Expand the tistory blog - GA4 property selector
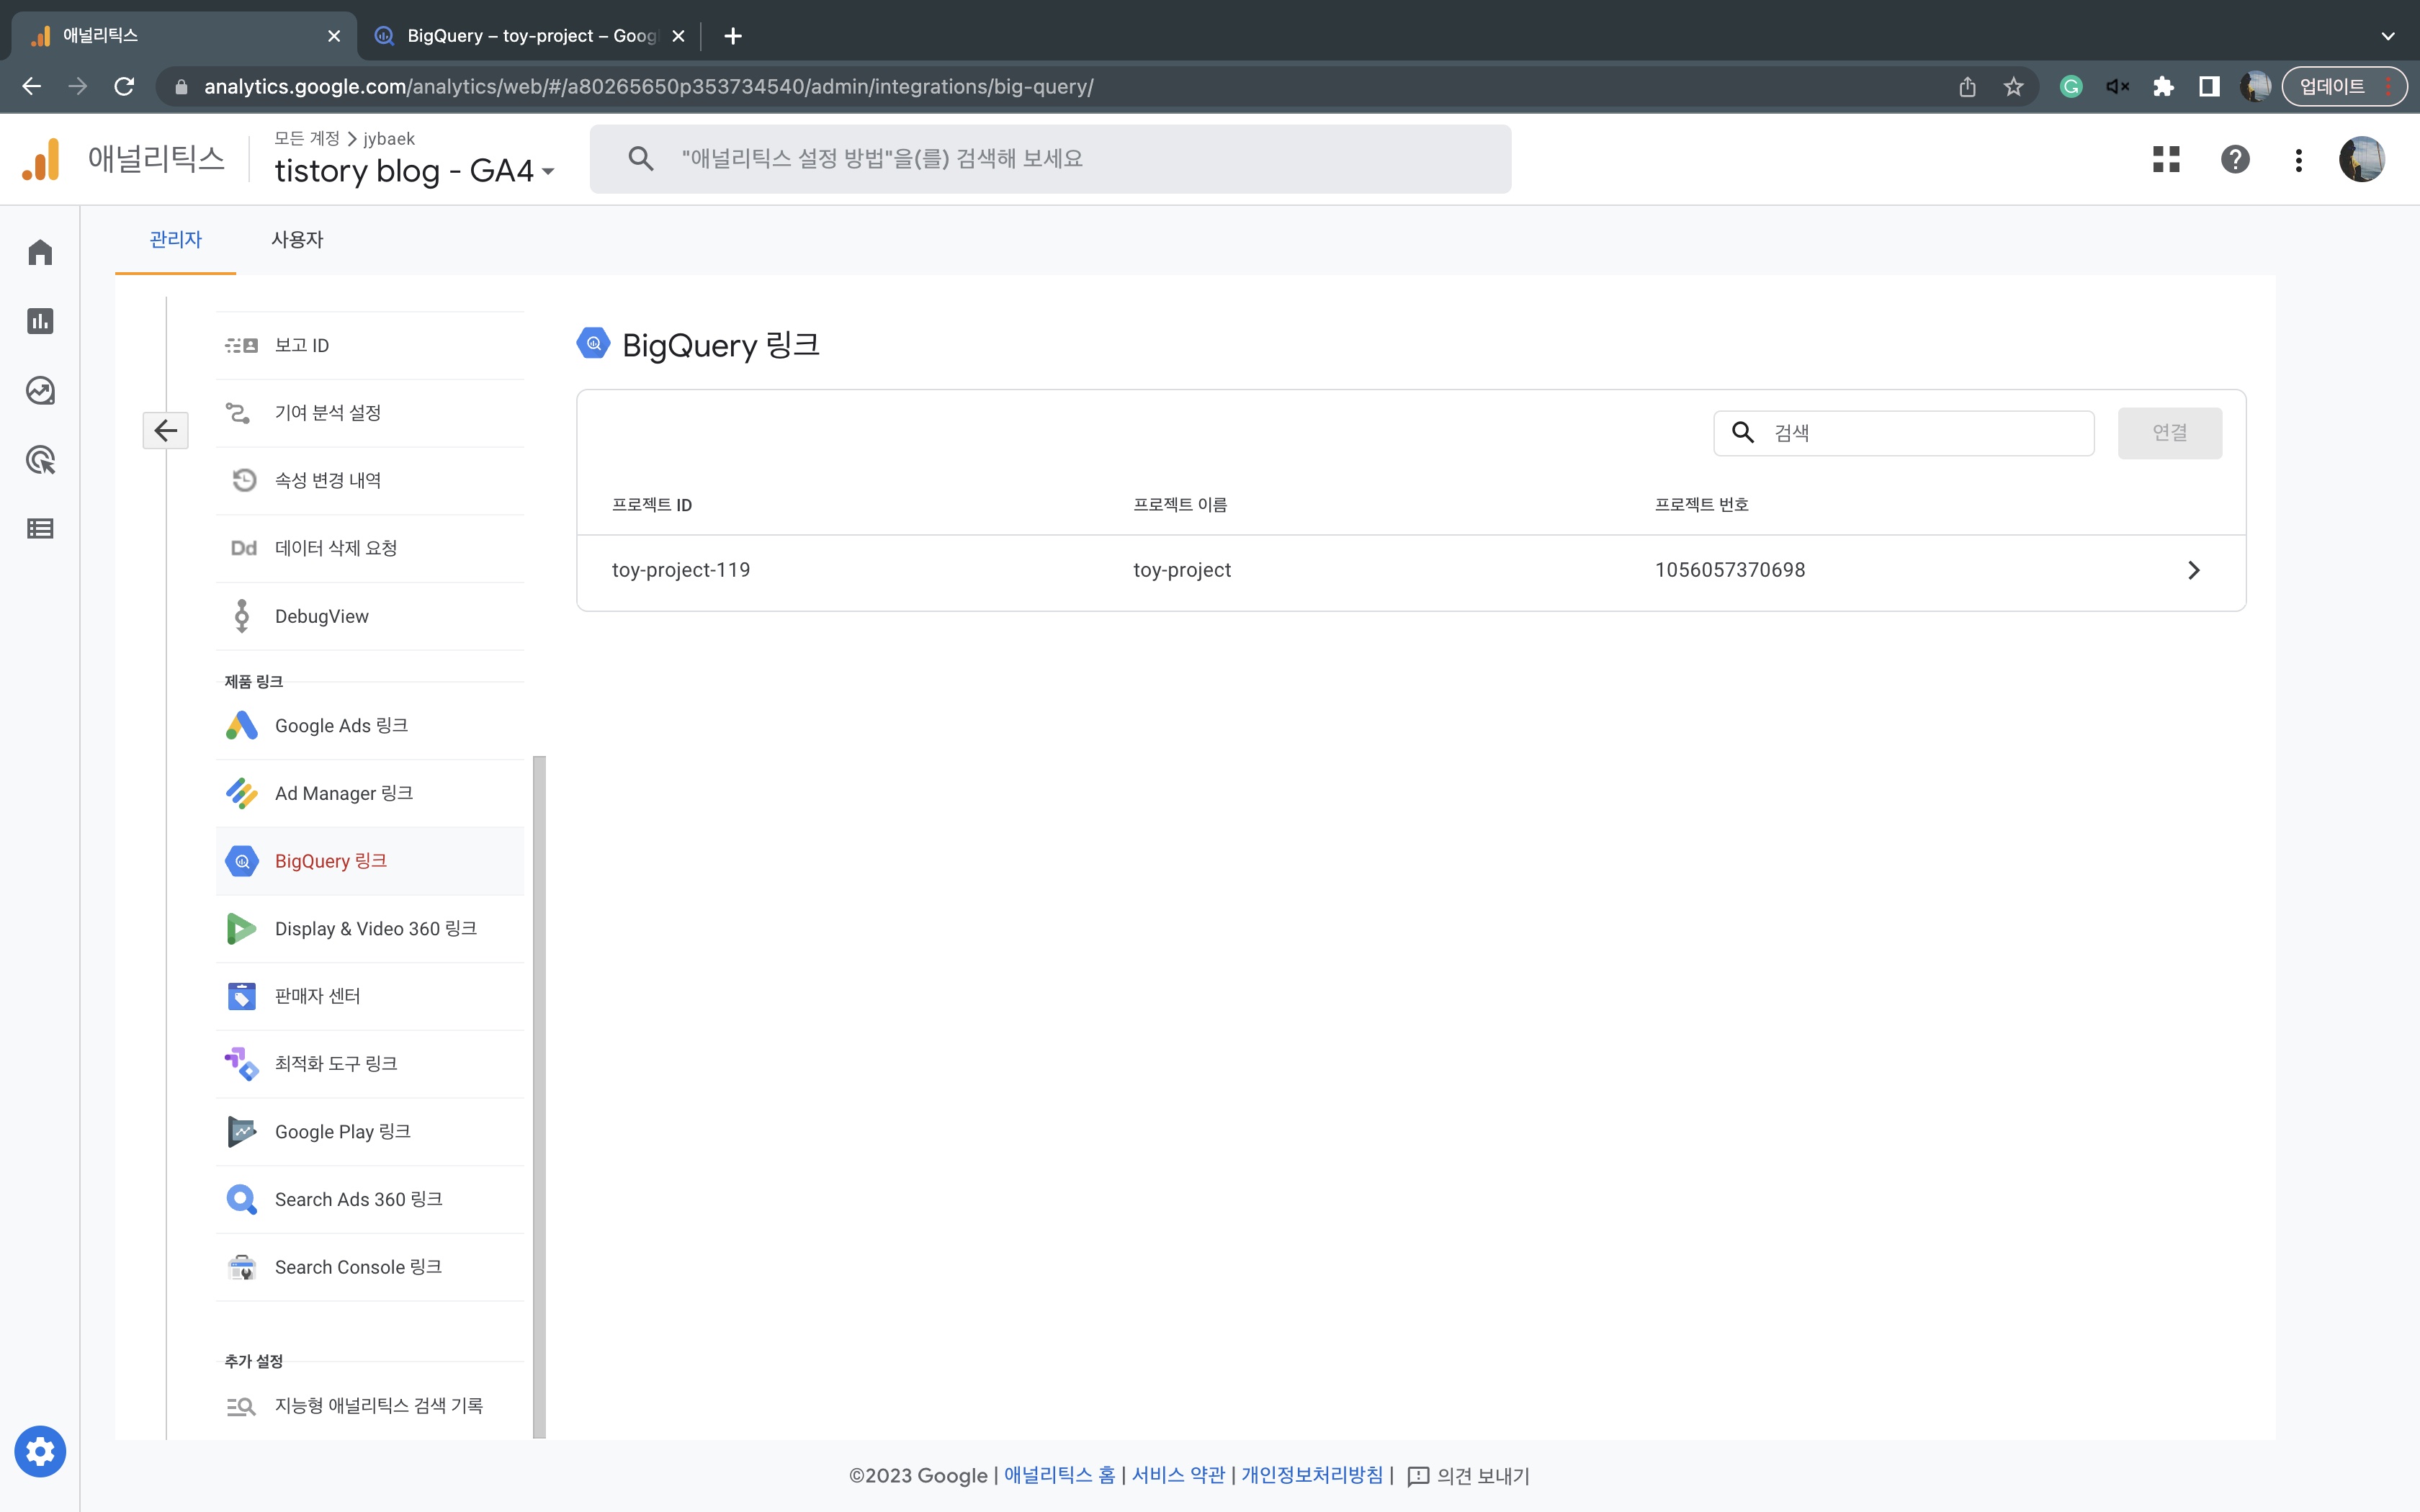The image size is (2420, 1512). (414, 171)
